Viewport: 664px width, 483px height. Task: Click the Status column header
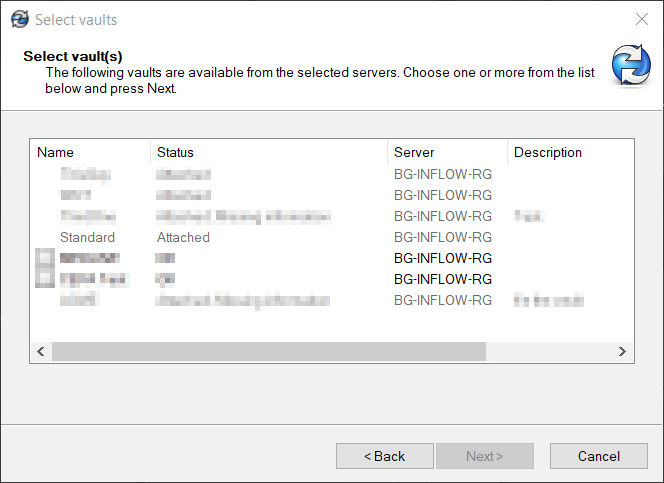coord(269,152)
